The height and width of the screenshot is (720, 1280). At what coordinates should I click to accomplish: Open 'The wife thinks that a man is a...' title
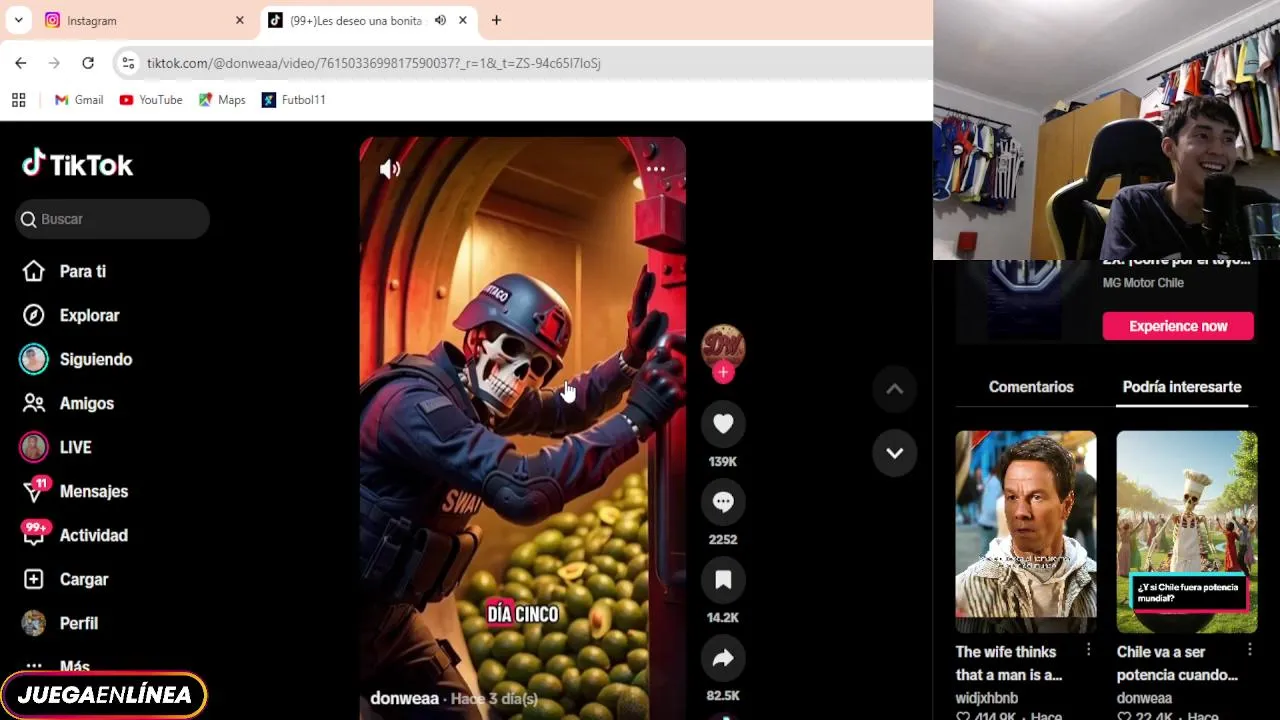coord(1009,663)
